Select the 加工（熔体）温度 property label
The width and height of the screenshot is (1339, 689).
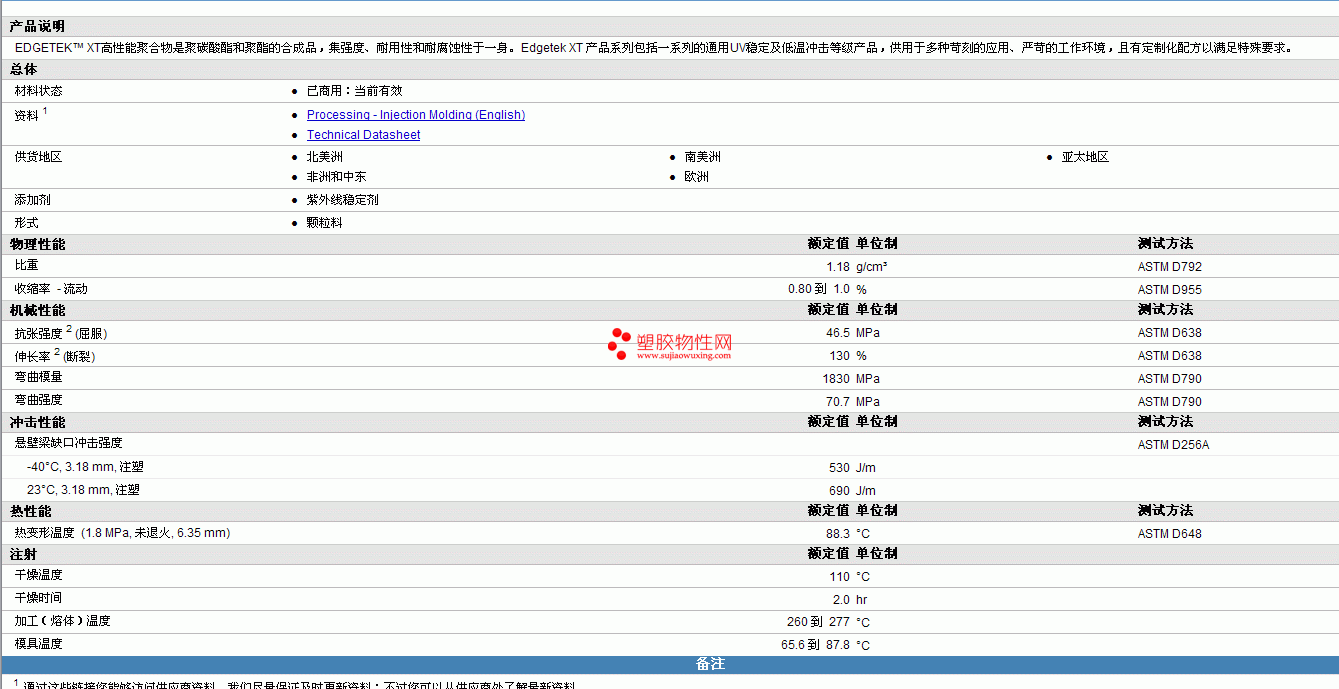coord(62,621)
